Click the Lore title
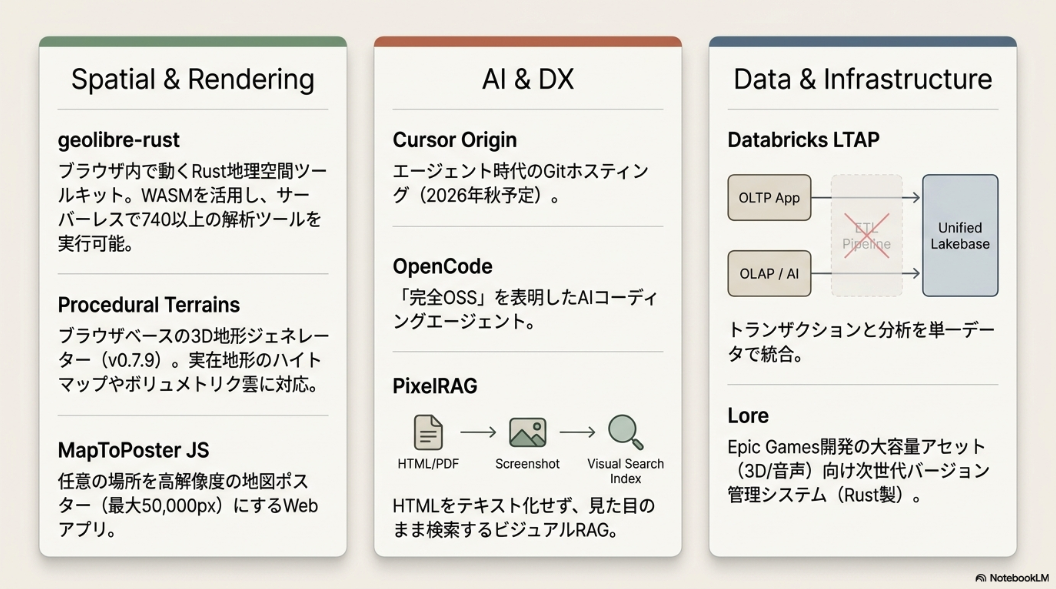The height and width of the screenshot is (589, 1056). pos(748,415)
